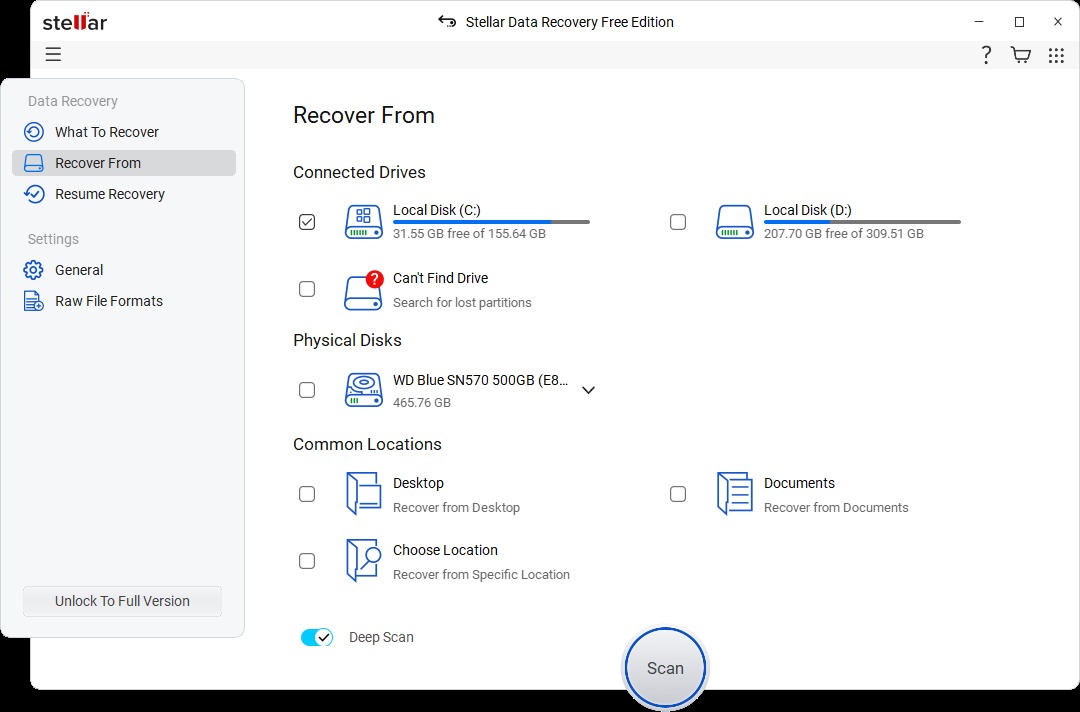The width and height of the screenshot is (1080, 712).
Task: Click the Scan button
Action: pos(664,667)
